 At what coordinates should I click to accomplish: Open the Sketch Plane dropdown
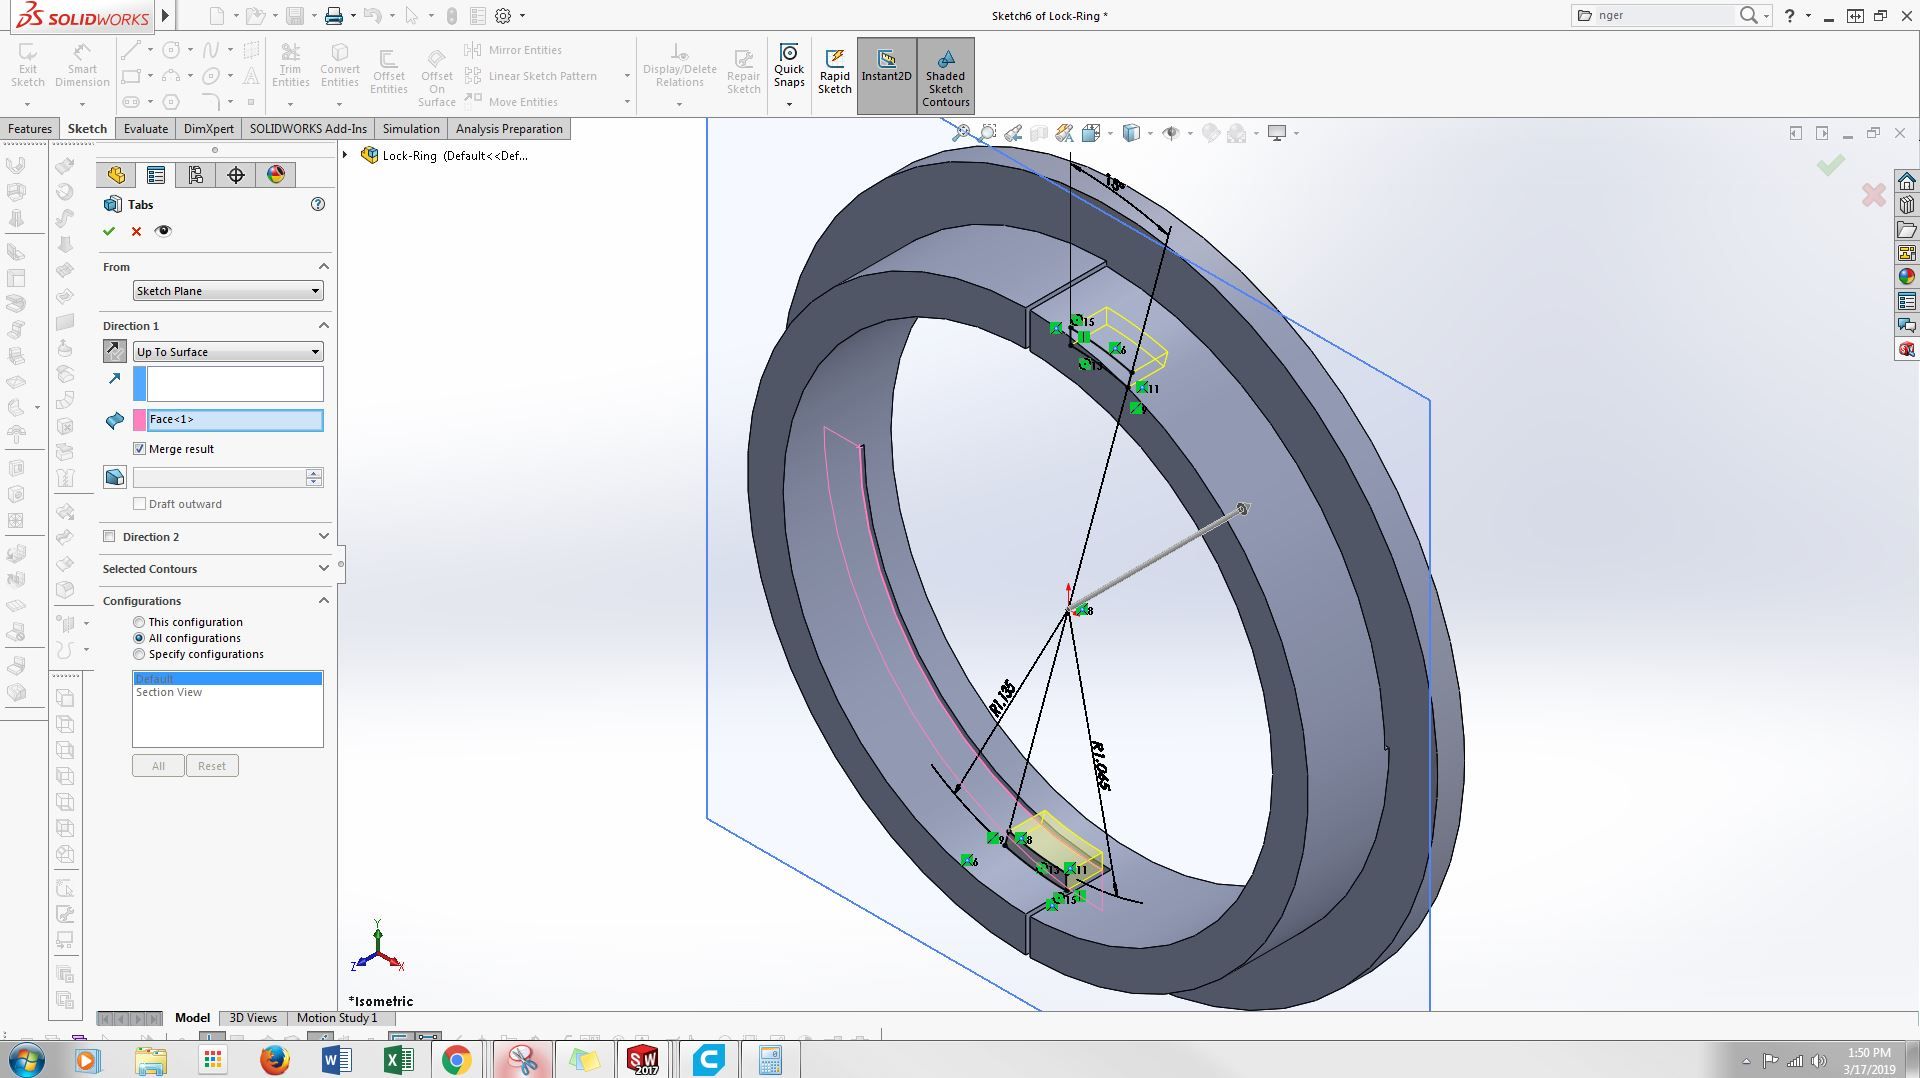pos(228,291)
